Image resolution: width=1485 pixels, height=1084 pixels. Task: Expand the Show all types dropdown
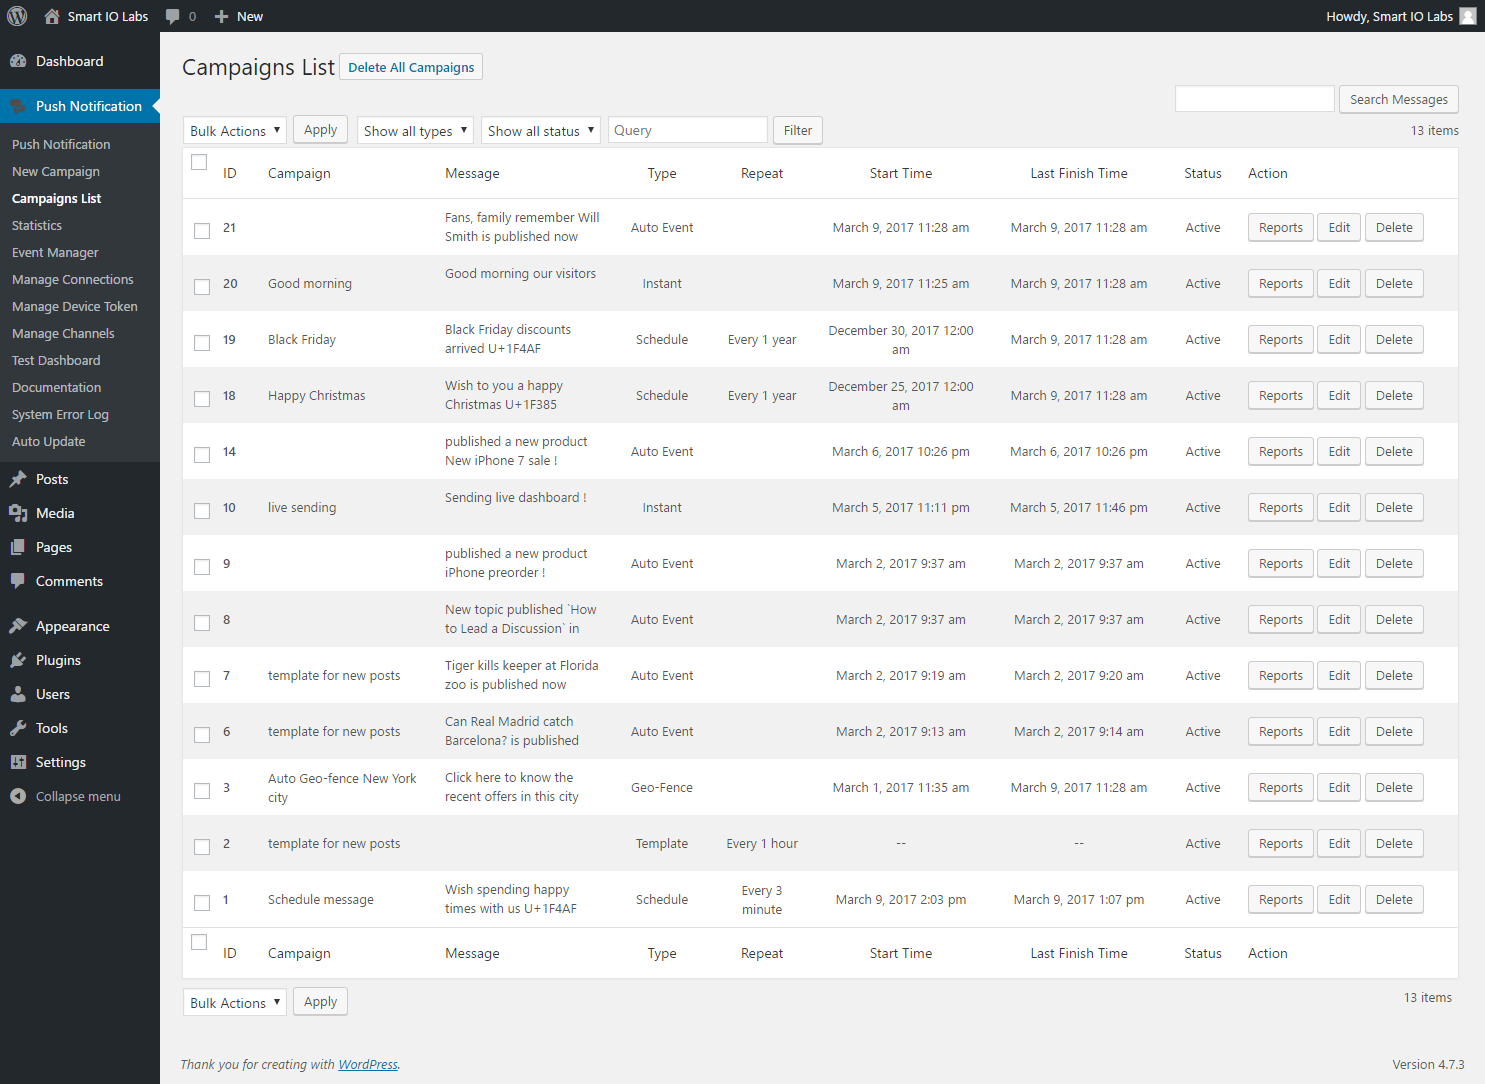tap(415, 131)
